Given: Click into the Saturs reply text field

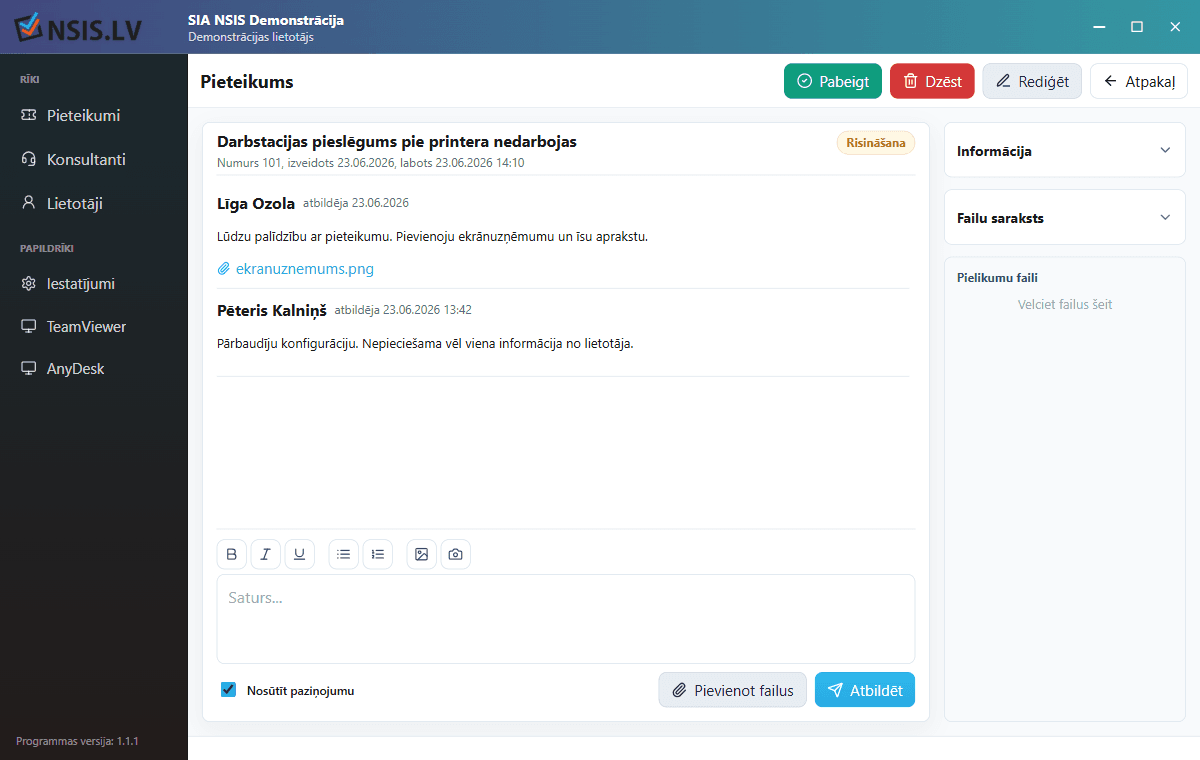Looking at the screenshot, I should click(x=566, y=619).
